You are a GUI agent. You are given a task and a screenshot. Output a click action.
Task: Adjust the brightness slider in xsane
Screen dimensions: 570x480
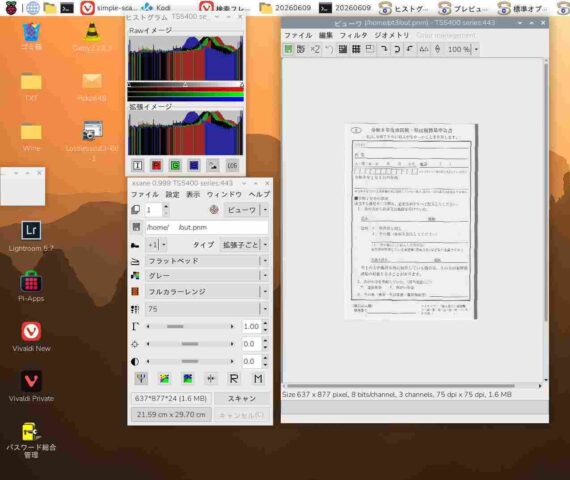pyautogui.click(x=190, y=344)
